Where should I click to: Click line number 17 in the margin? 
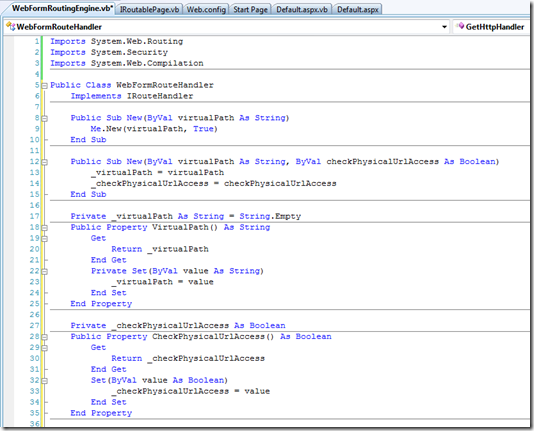click(x=34, y=216)
